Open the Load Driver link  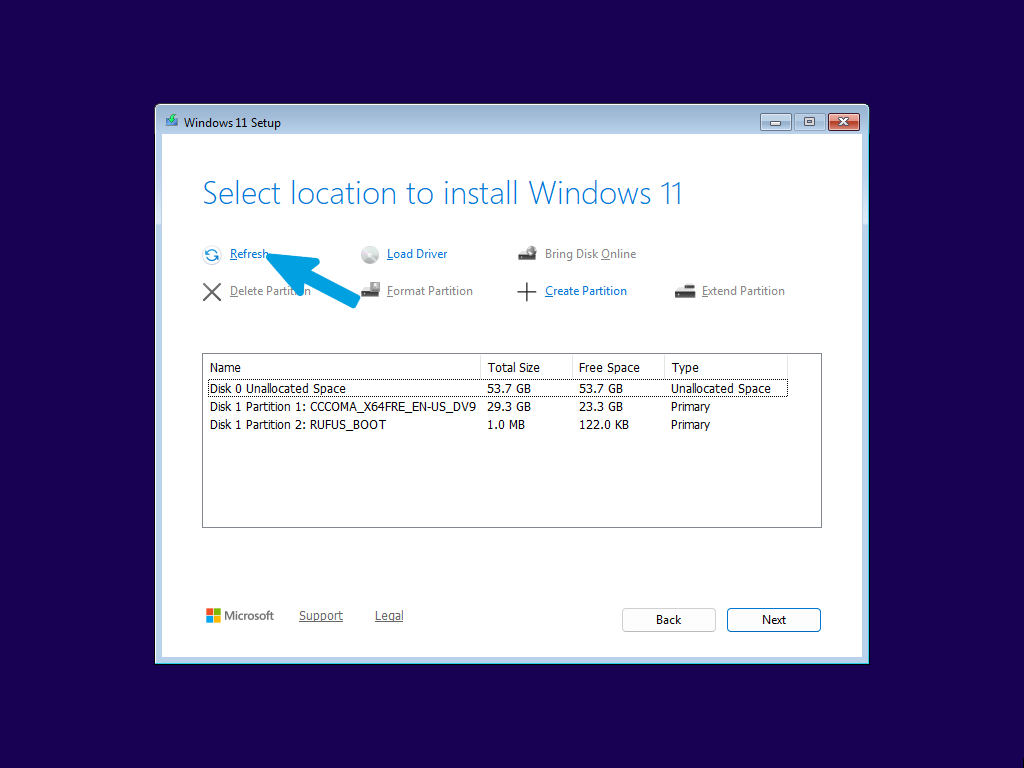pyautogui.click(x=417, y=254)
